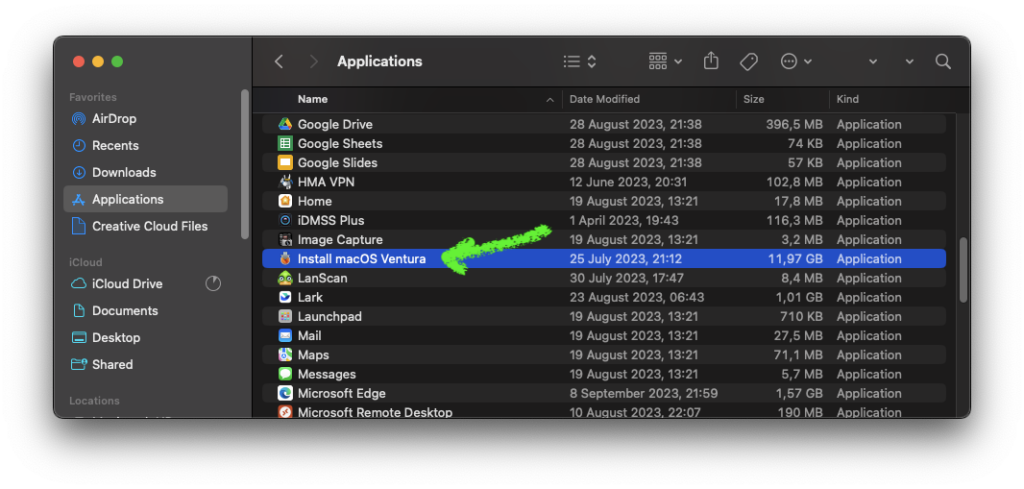Viewport: 1024px width, 489px height.
Task: Open the group-by options dropdown
Action: point(665,61)
